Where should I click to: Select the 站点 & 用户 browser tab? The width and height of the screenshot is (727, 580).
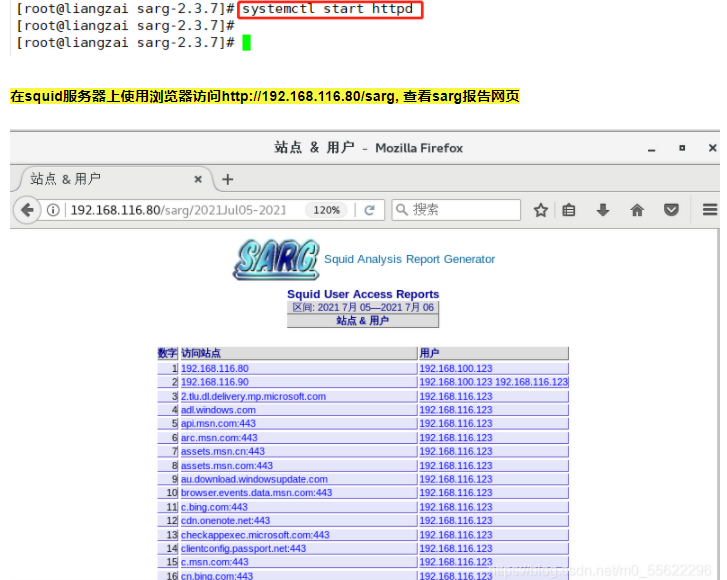[x=114, y=179]
